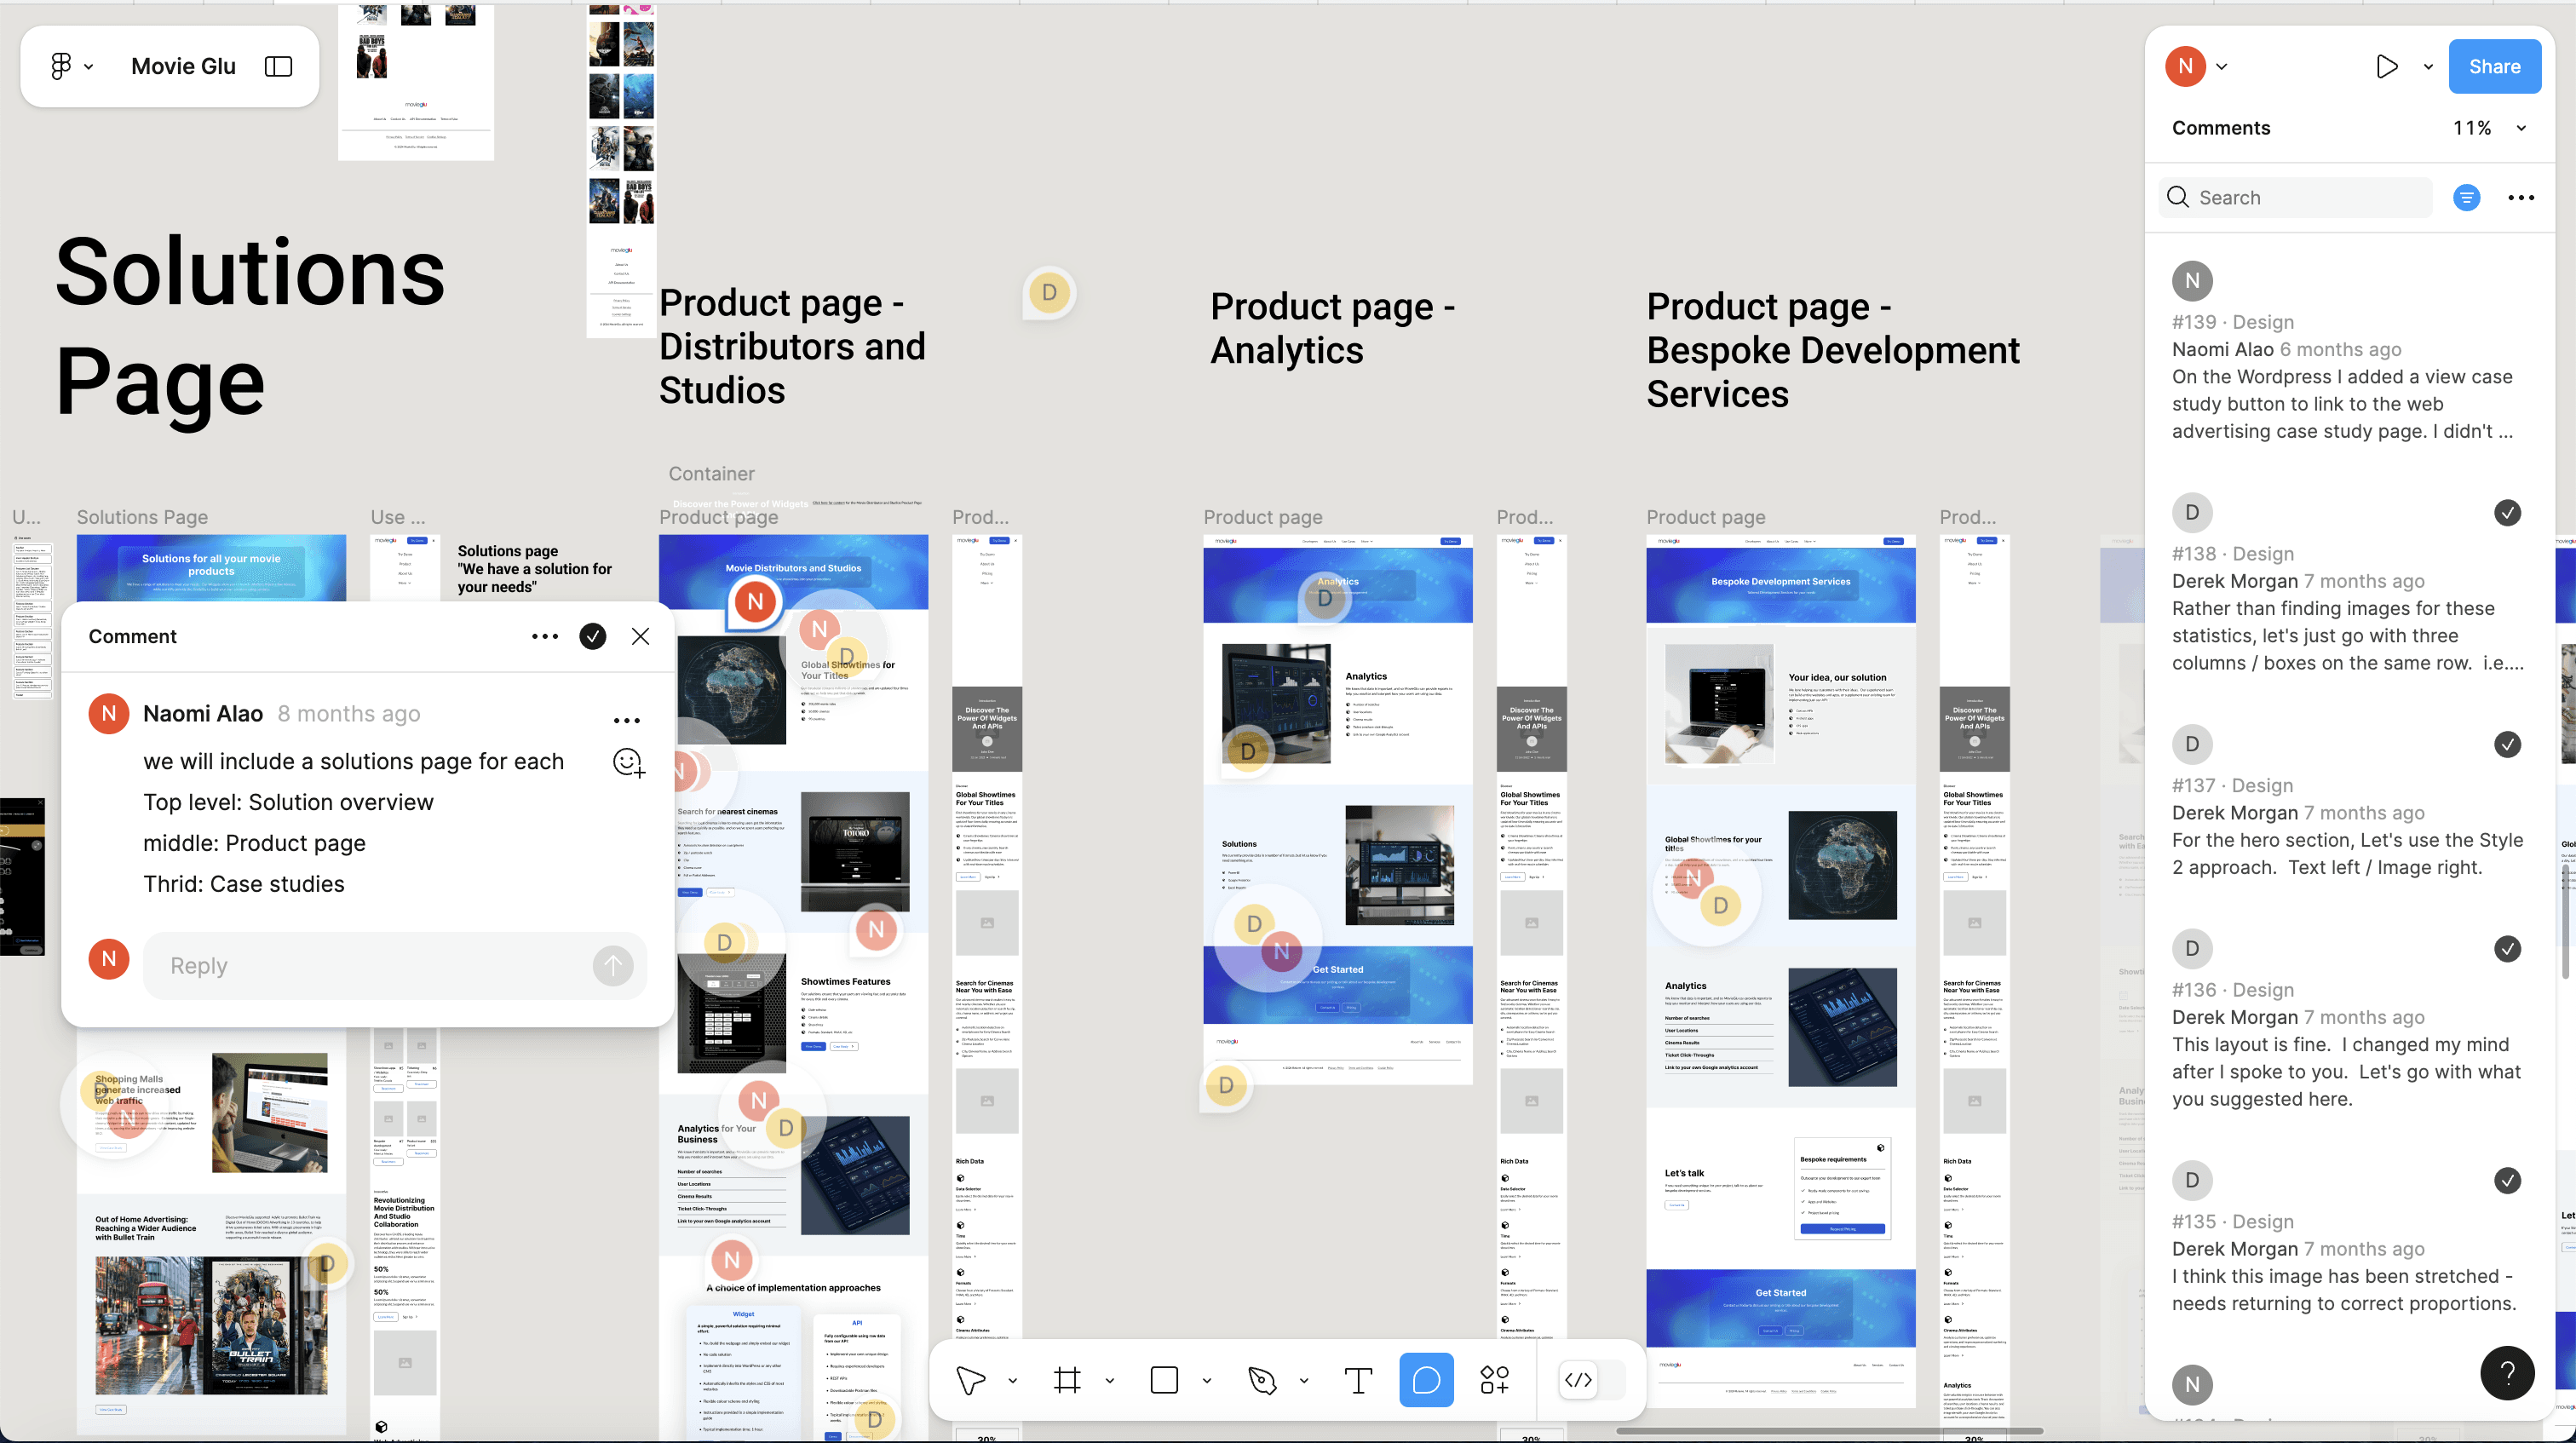The height and width of the screenshot is (1443, 2576).
Task: Open the present options dropdown arrow
Action: (x=2428, y=67)
